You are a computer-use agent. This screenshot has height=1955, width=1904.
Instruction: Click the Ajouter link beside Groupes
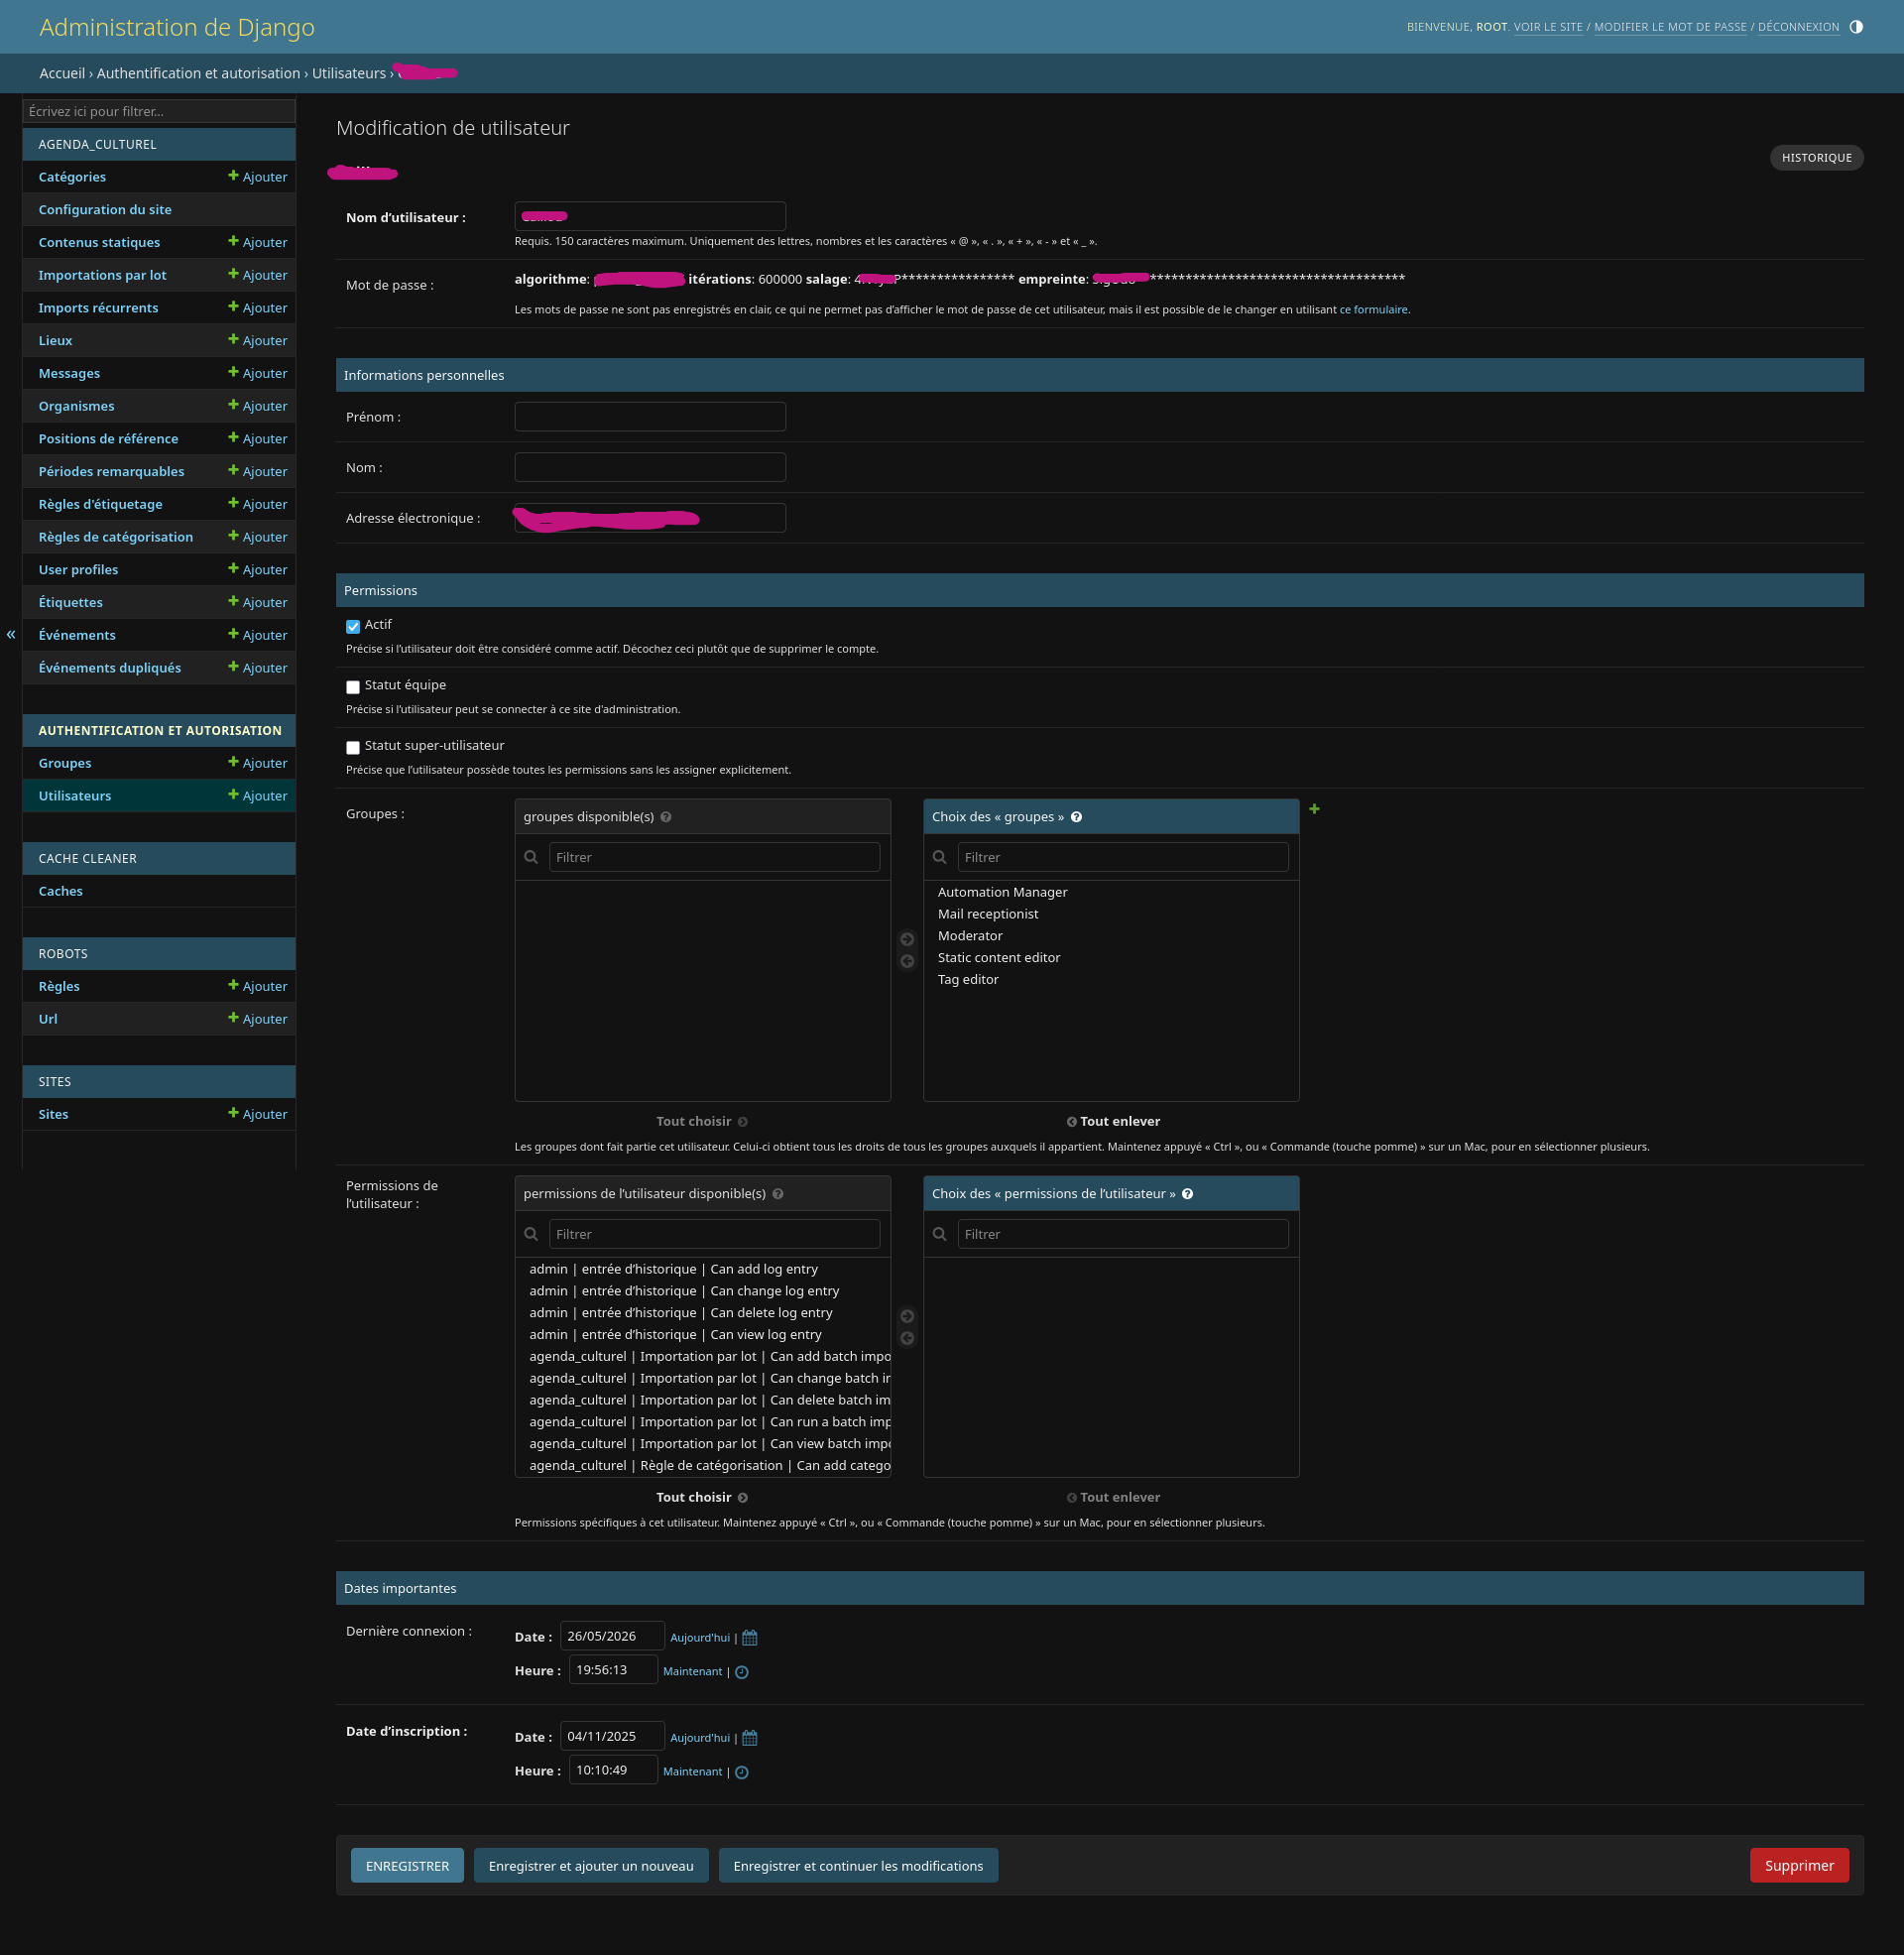258,763
